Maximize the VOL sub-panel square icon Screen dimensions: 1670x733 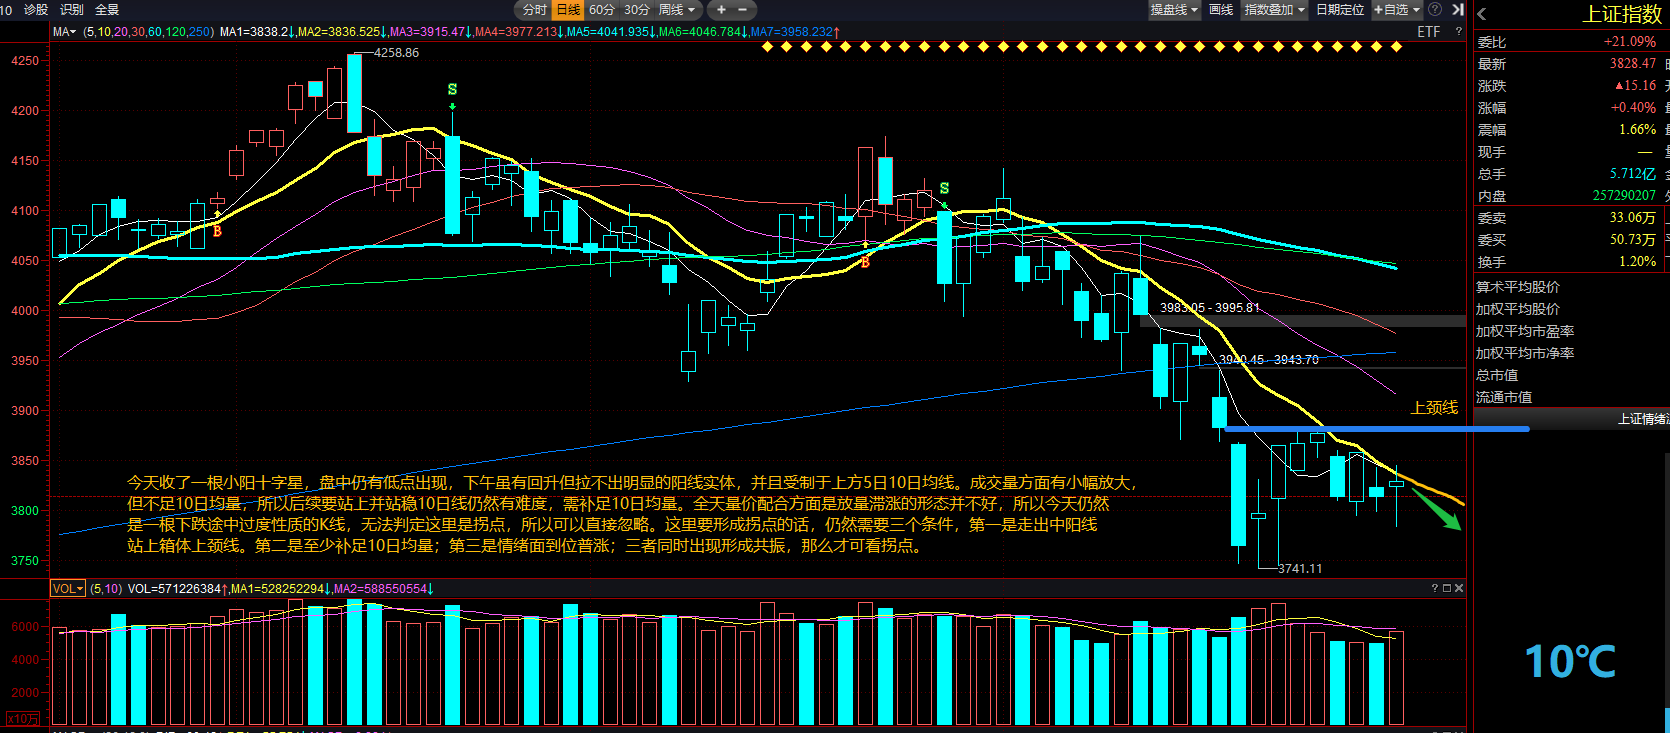pos(1446,588)
